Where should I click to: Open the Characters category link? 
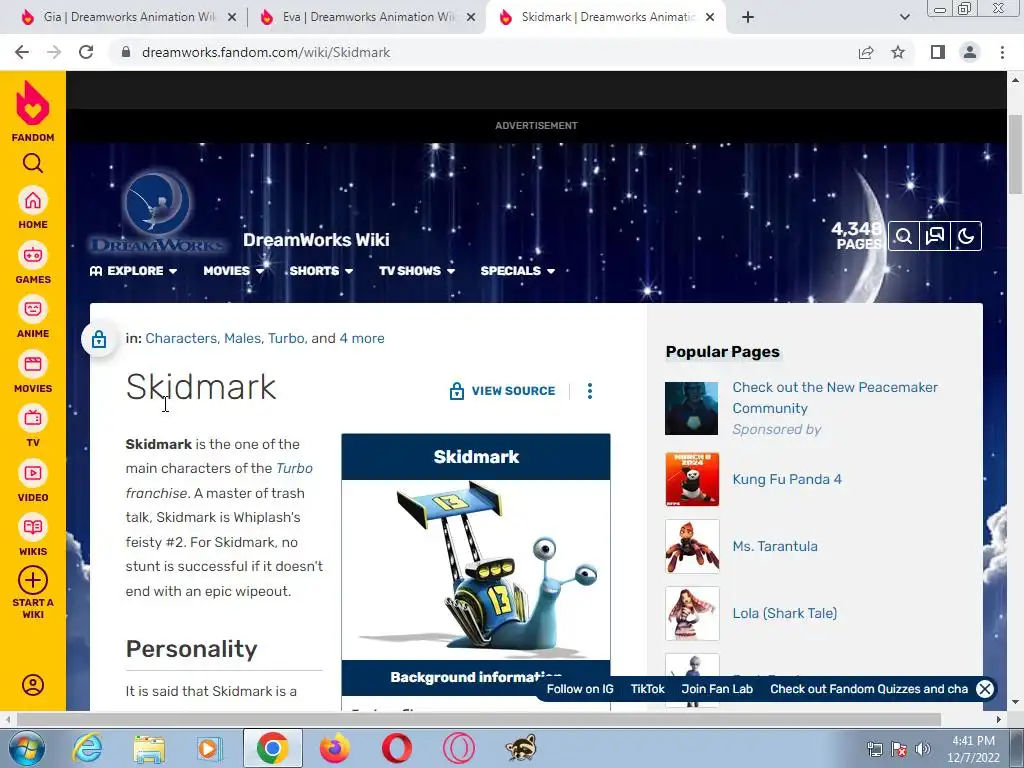[x=181, y=338]
